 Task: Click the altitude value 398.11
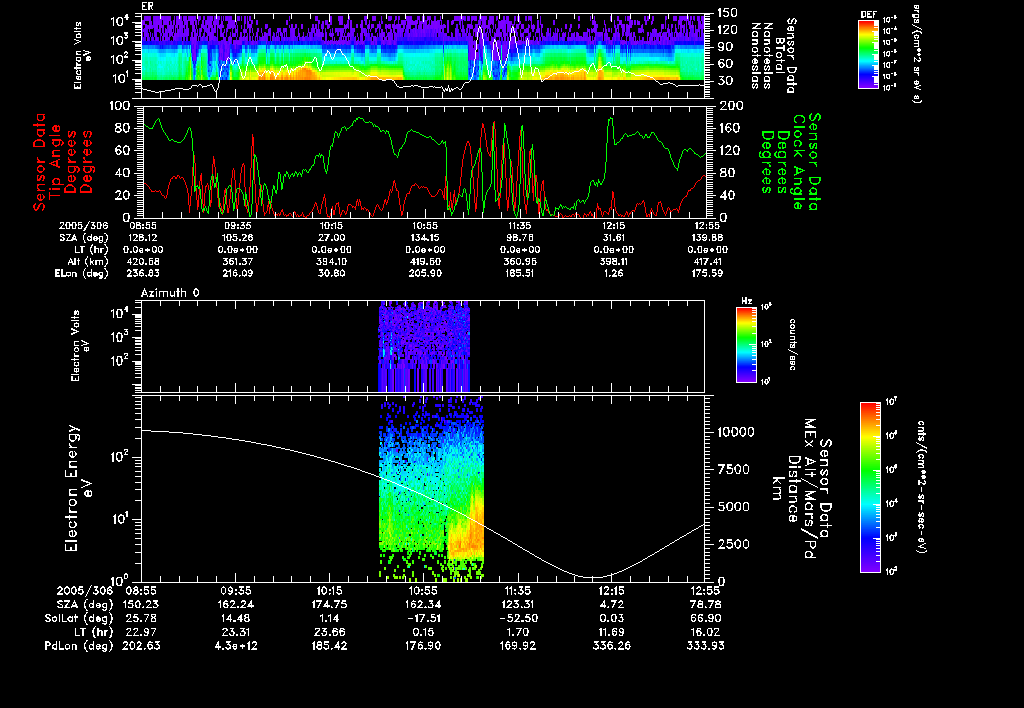pos(613,261)
